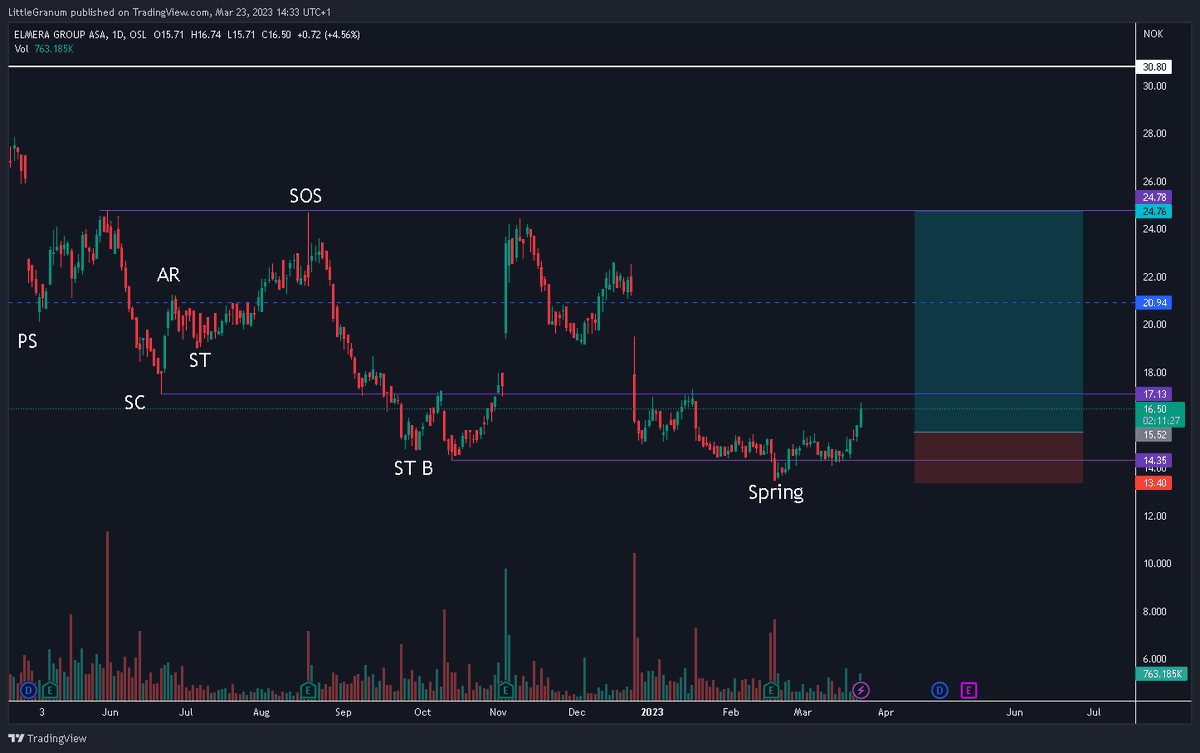Click the NOK currency label
1200x753 pixels.
1152,34
